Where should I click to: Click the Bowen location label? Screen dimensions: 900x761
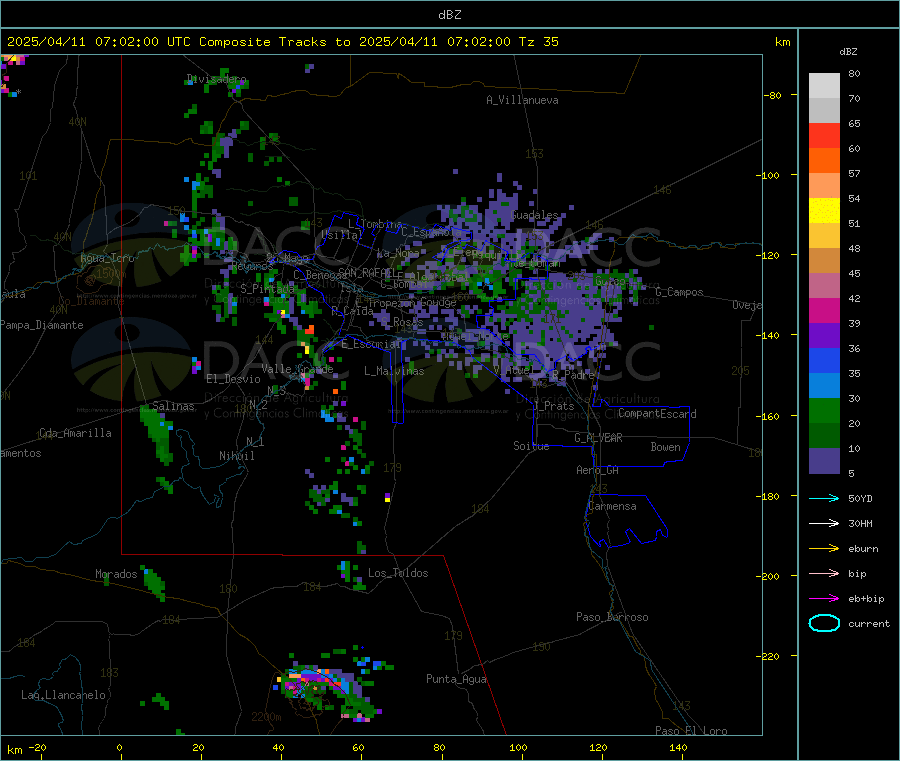point(665,447)
